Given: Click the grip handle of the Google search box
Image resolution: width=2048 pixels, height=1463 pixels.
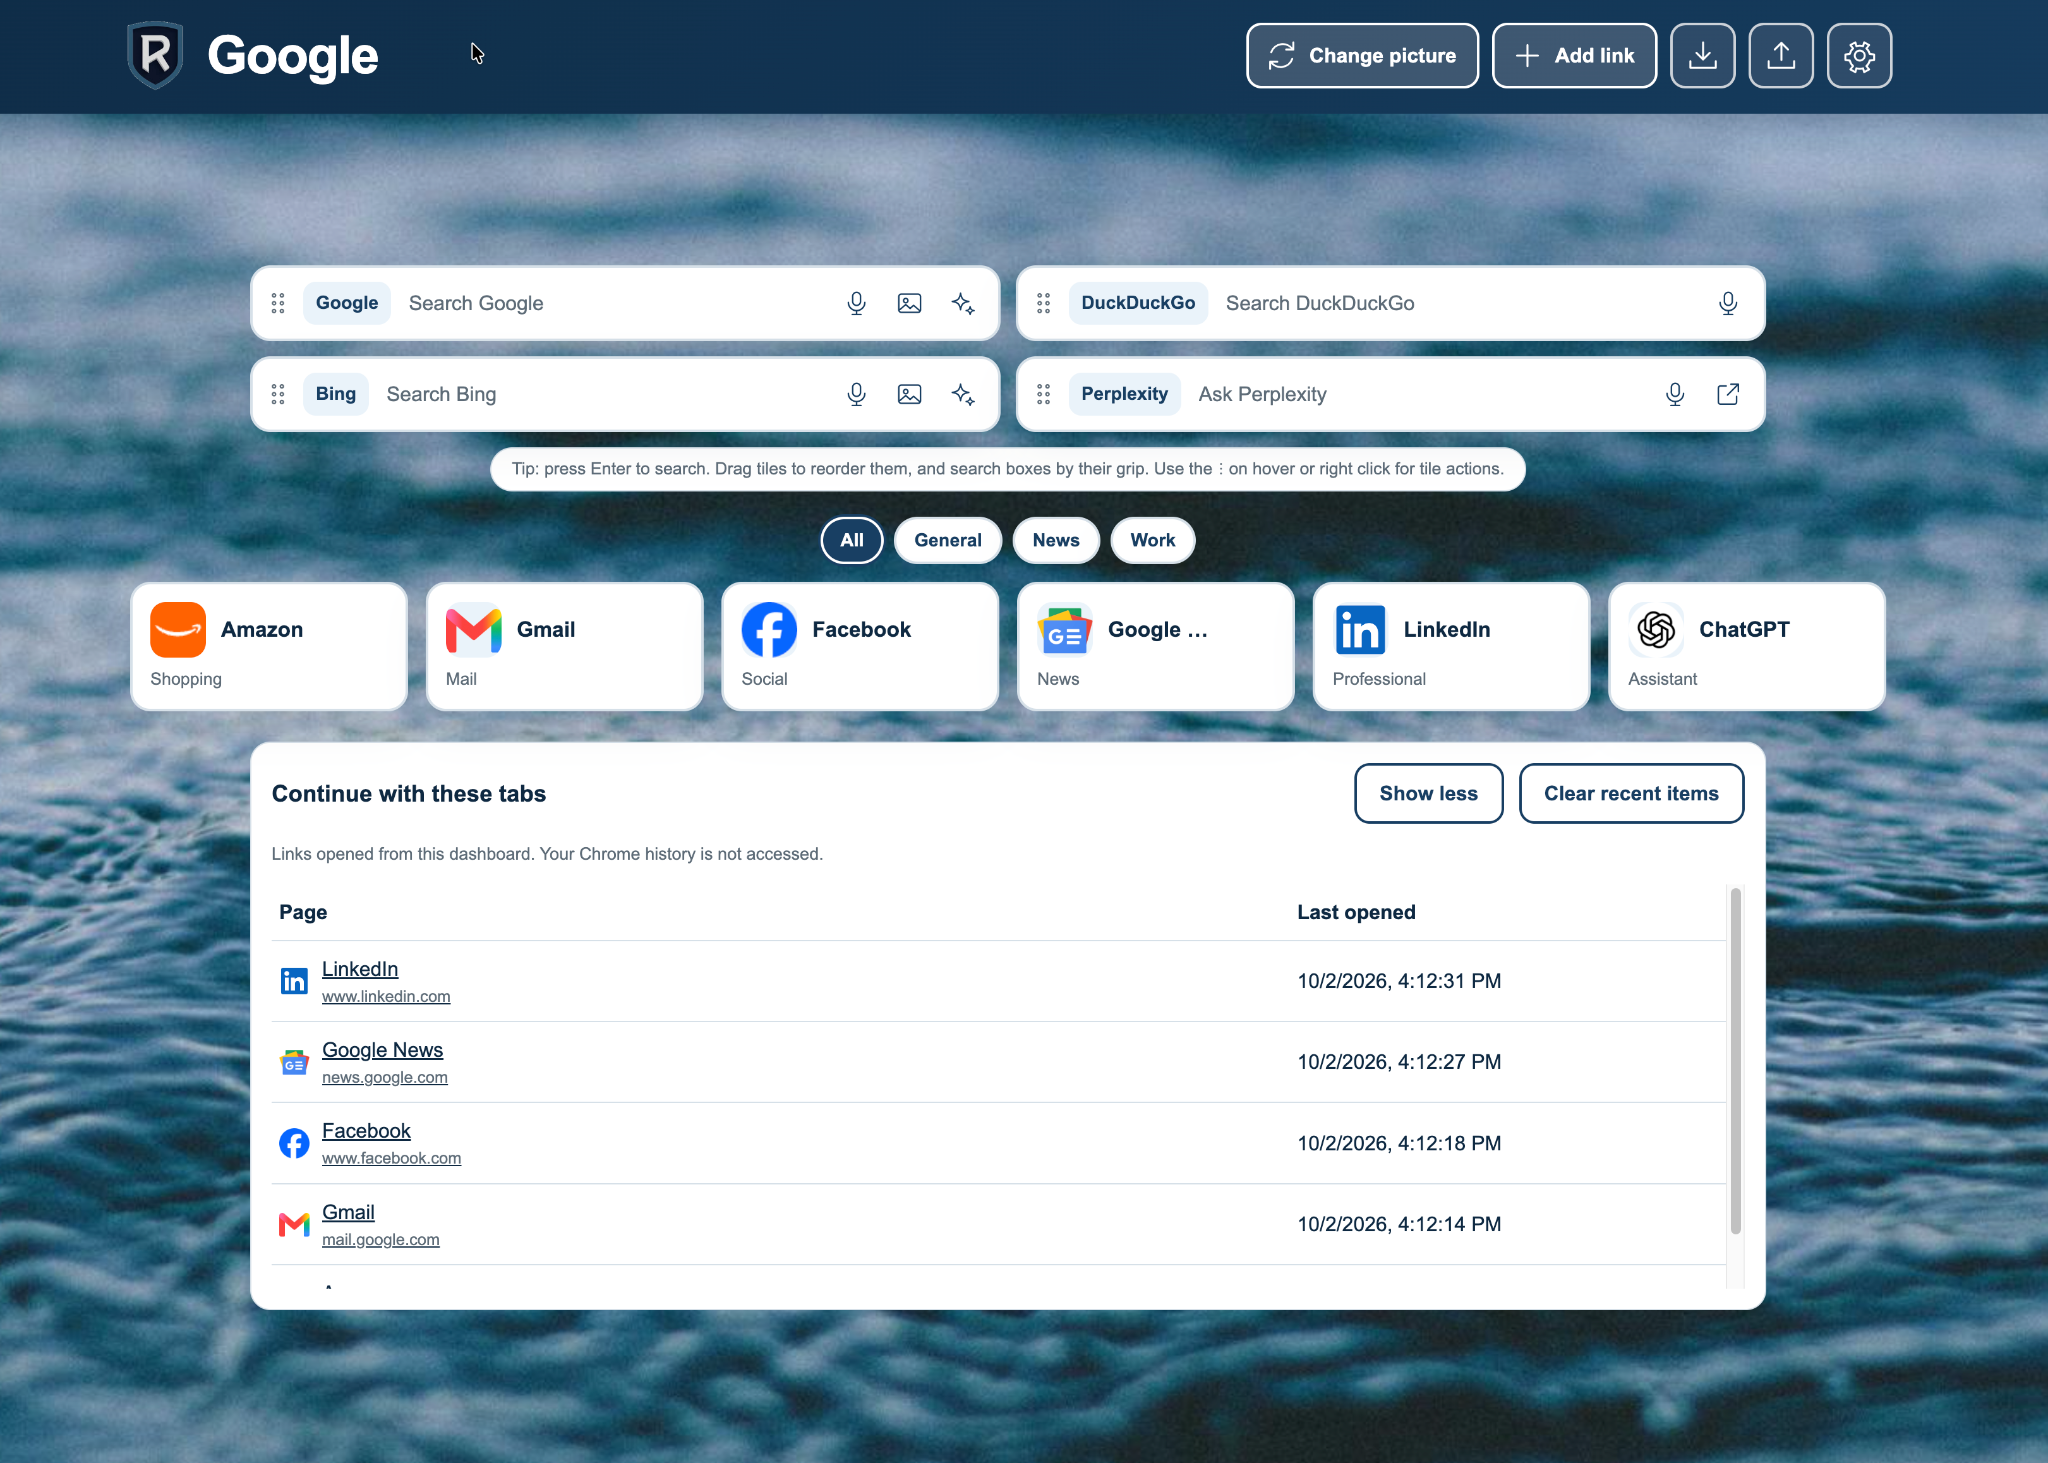Looking at the screenshot, I should [x=278, y=303].
